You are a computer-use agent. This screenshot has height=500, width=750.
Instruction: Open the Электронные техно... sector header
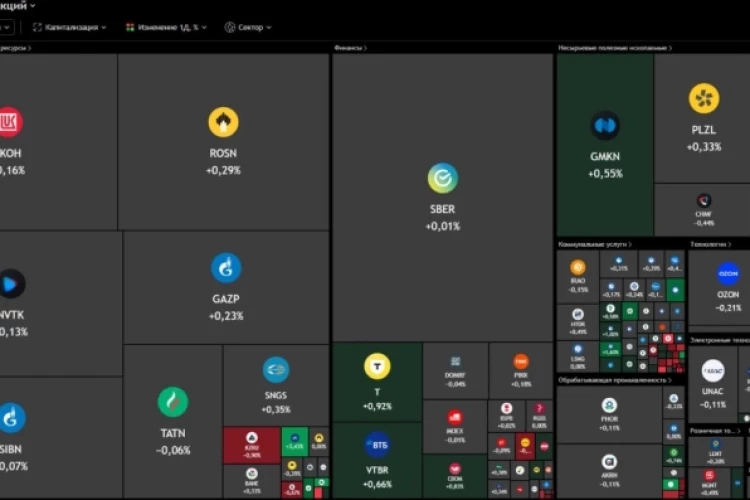click(x=719, y=340)
